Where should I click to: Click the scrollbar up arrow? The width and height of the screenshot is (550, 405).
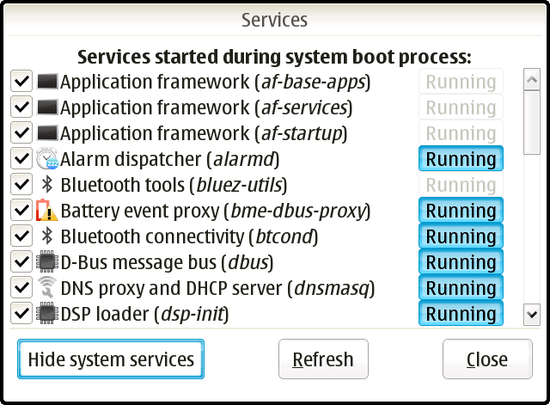(532, 79)
